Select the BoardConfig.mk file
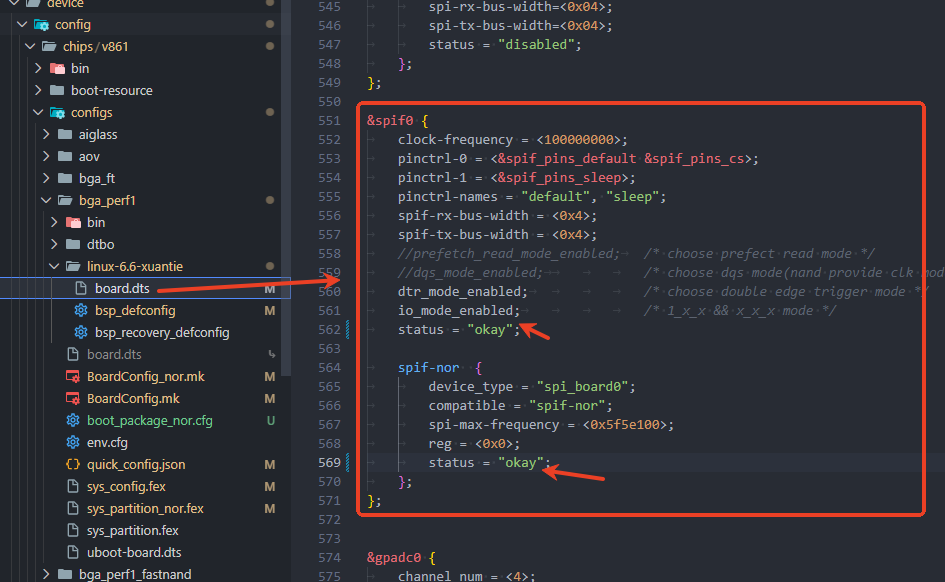The height and width of the screenshot is (582, 945). click(132, 399)
